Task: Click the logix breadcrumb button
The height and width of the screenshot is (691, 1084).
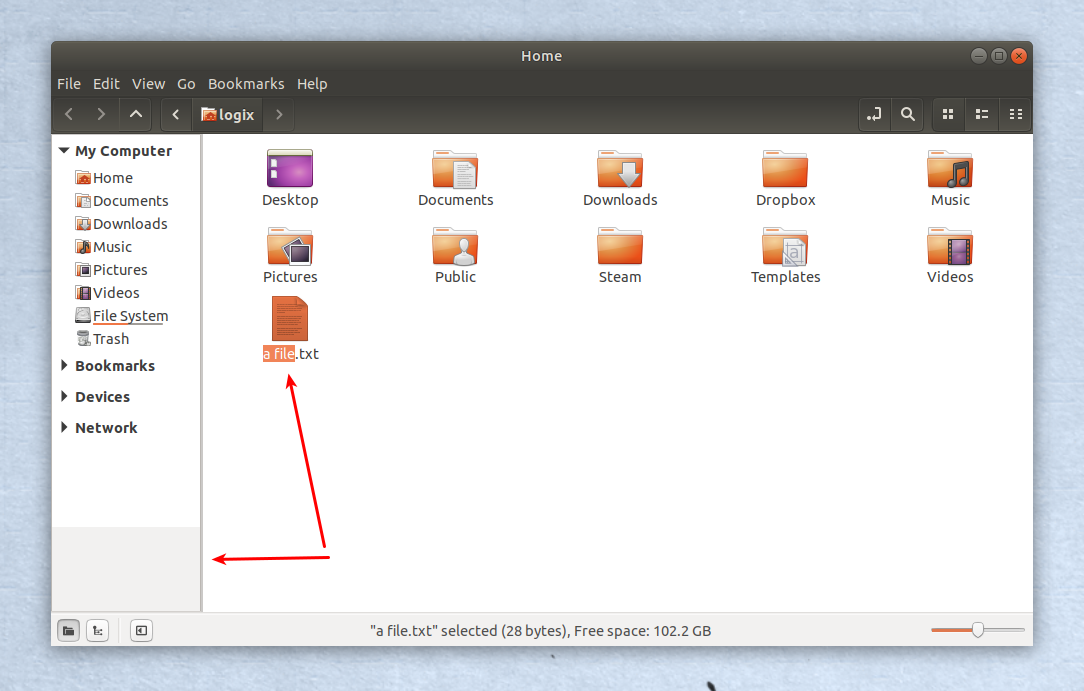Action: [x=227, y=114]
